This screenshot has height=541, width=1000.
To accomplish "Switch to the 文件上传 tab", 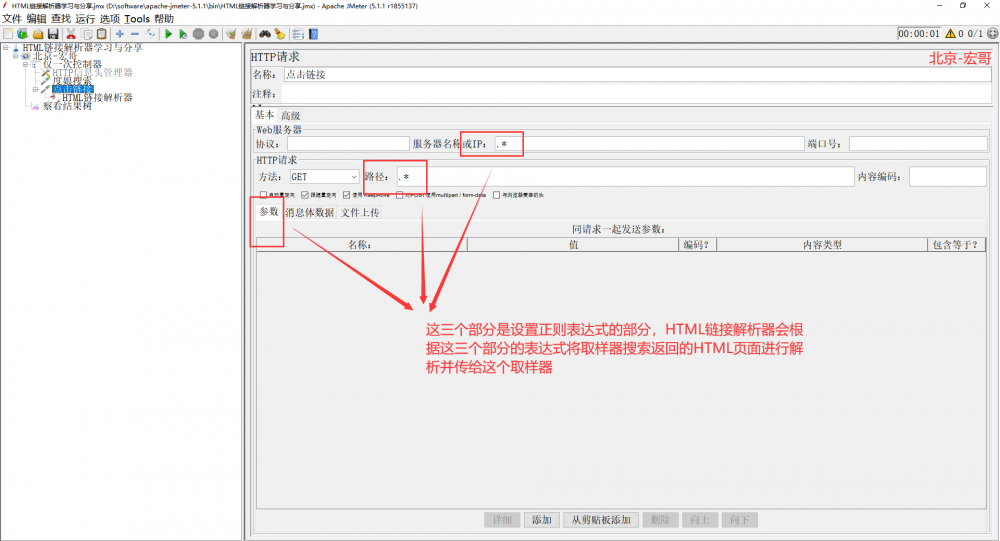I will [x=360, y=212].
